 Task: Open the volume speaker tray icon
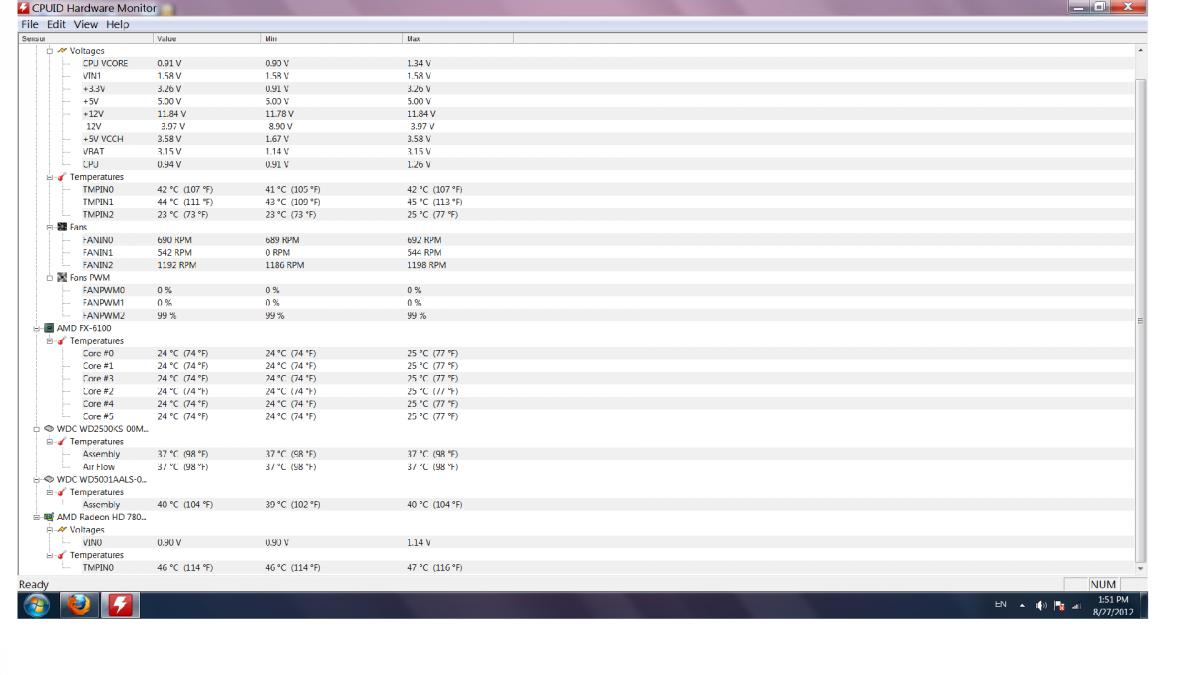pos(1041,606)
